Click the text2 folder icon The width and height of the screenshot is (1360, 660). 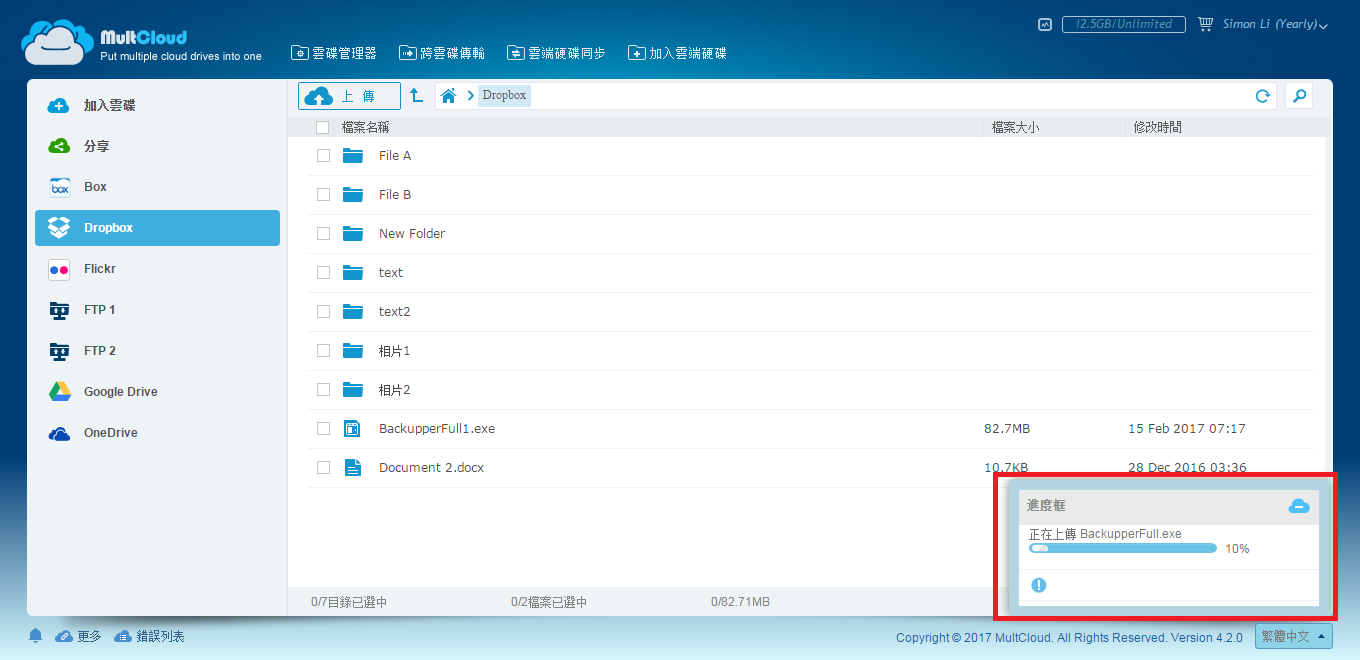click(x=352, y=312)
